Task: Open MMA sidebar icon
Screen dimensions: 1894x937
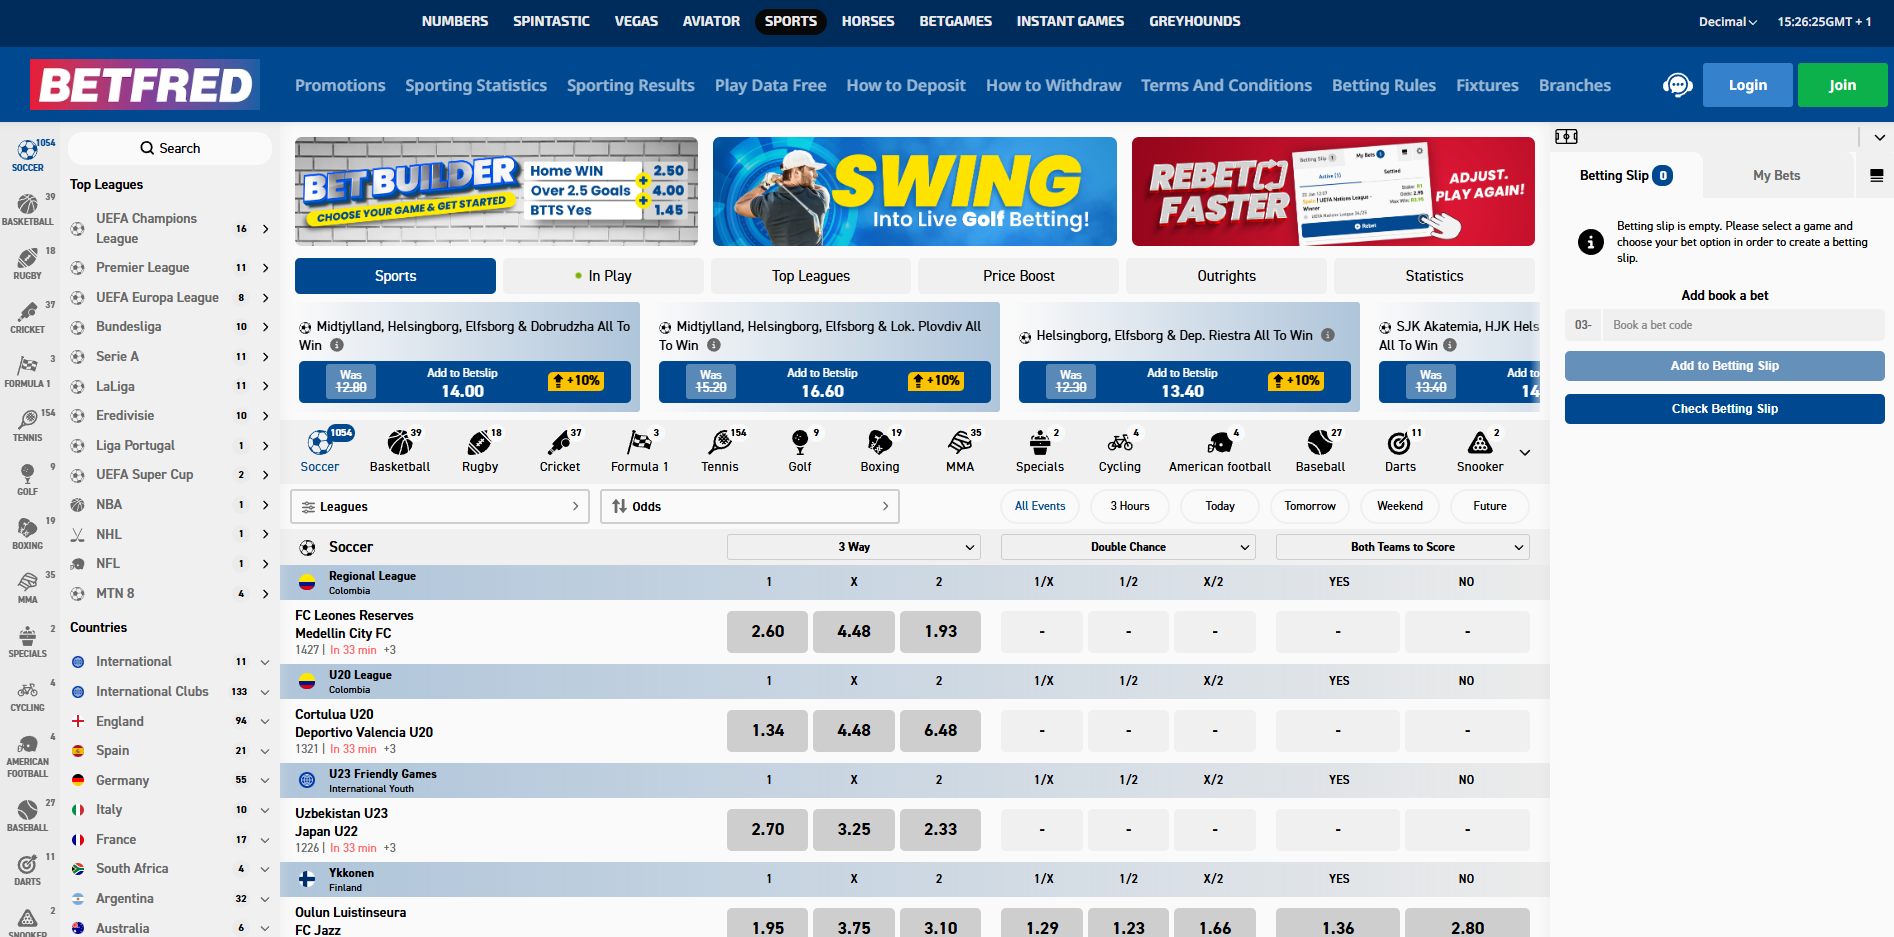Action: click(28, 588)
